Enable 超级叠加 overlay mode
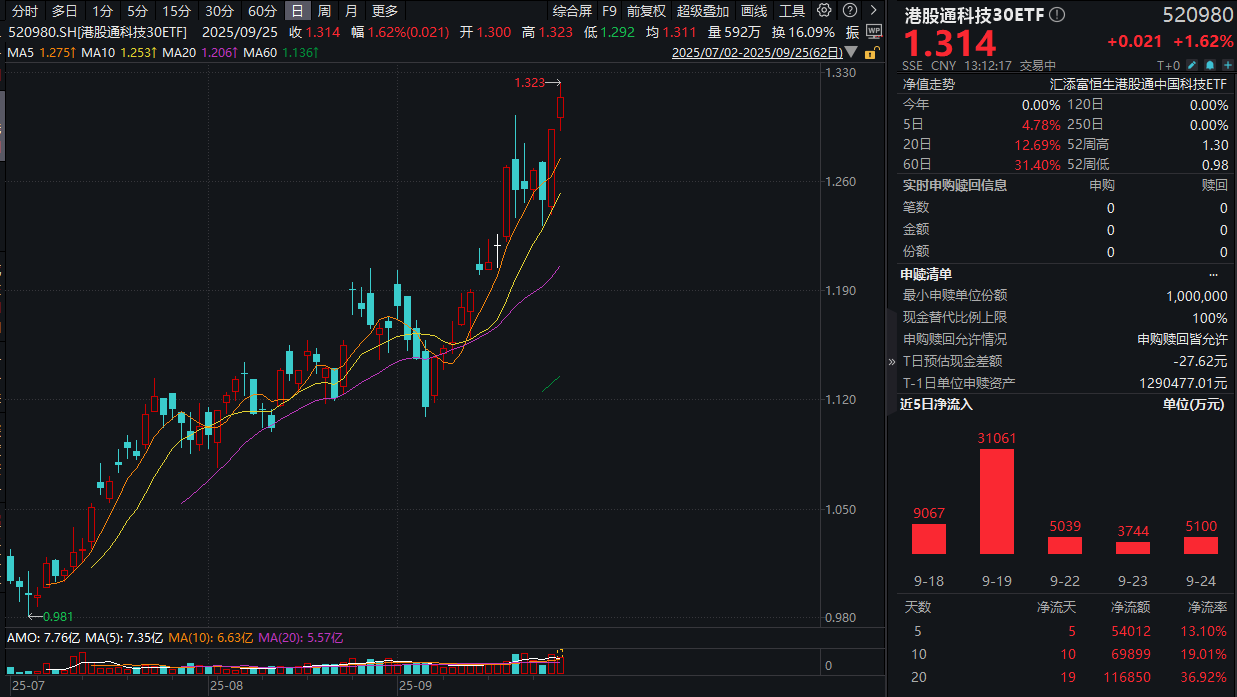 point(702,11)
